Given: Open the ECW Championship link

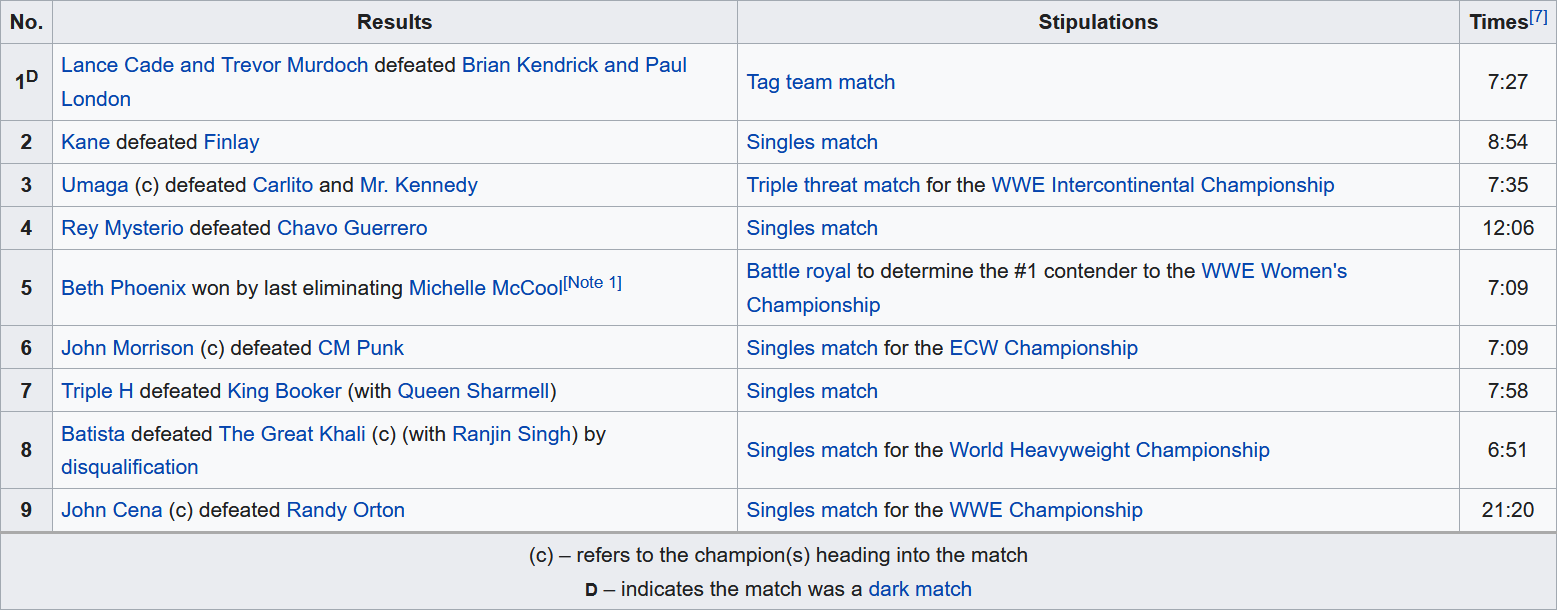Looking at the screenshot, I should point(1043,348).
